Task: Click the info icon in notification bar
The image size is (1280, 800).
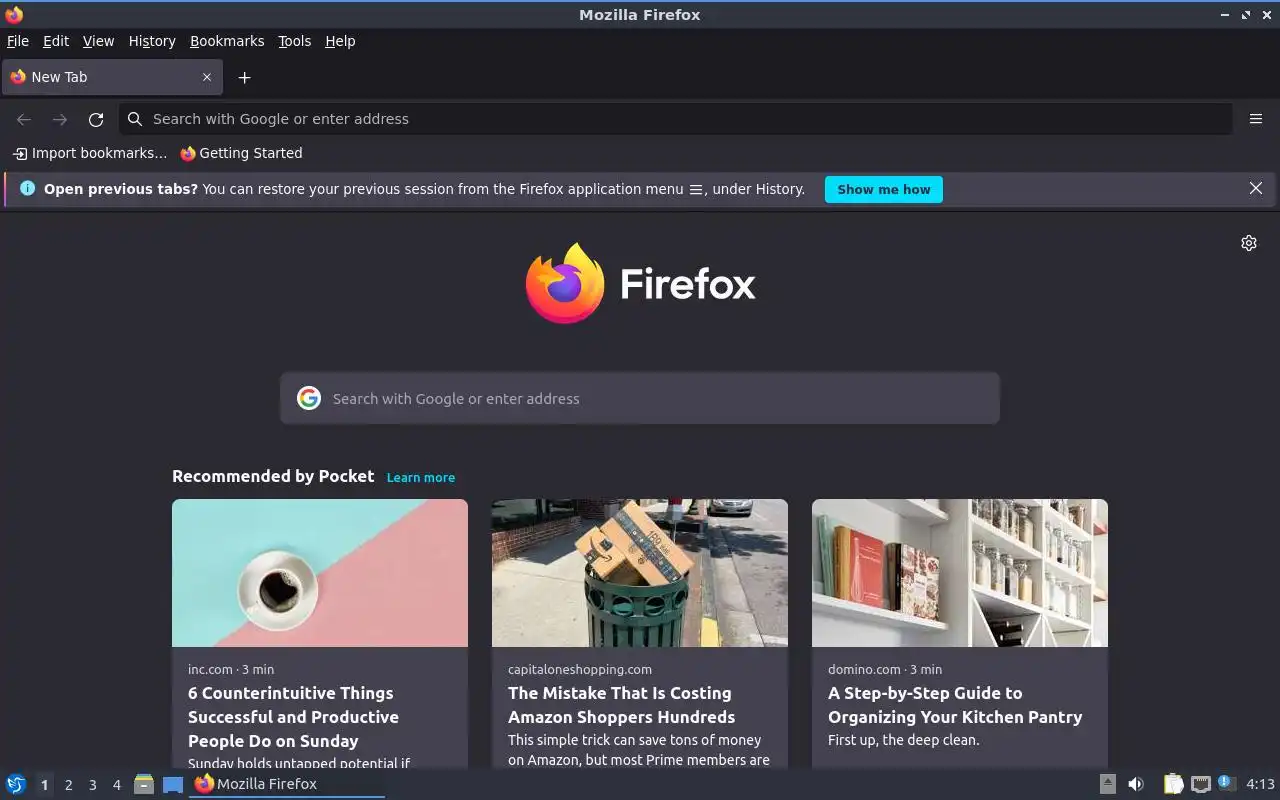Action: (27, 188)
